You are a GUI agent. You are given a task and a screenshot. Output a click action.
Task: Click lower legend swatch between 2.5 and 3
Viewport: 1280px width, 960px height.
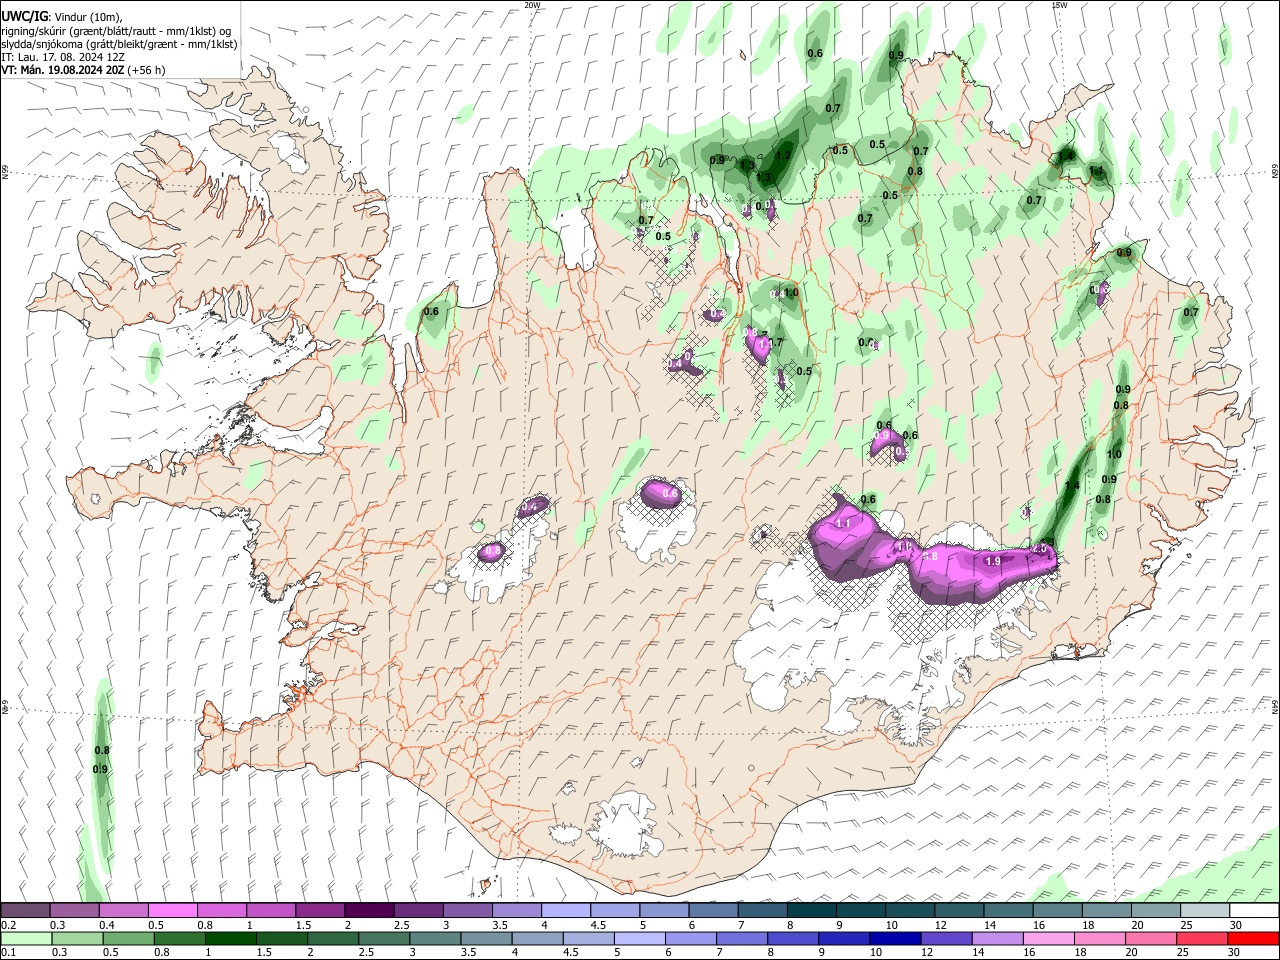(385, 938)
